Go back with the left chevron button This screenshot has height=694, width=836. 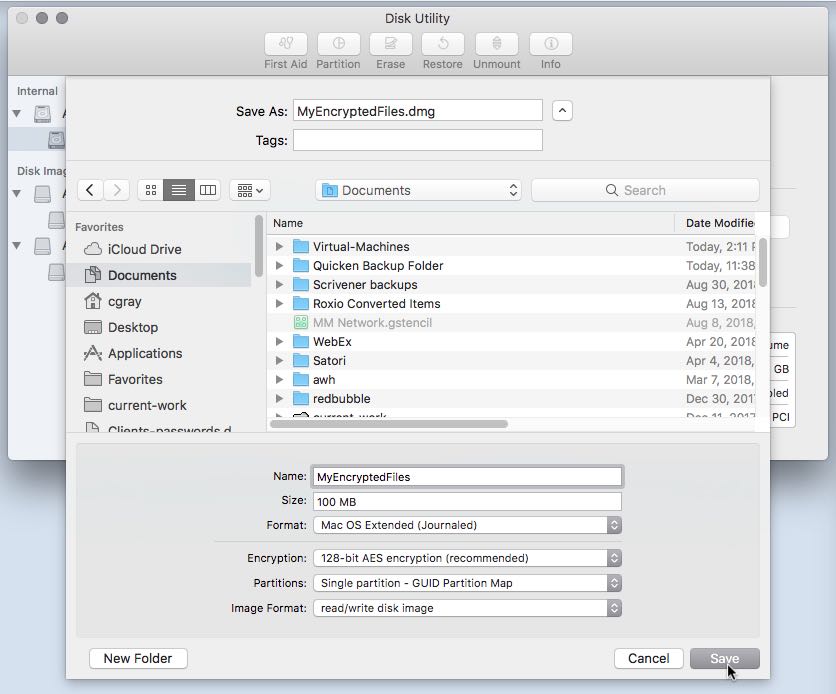tap(90, 190)
